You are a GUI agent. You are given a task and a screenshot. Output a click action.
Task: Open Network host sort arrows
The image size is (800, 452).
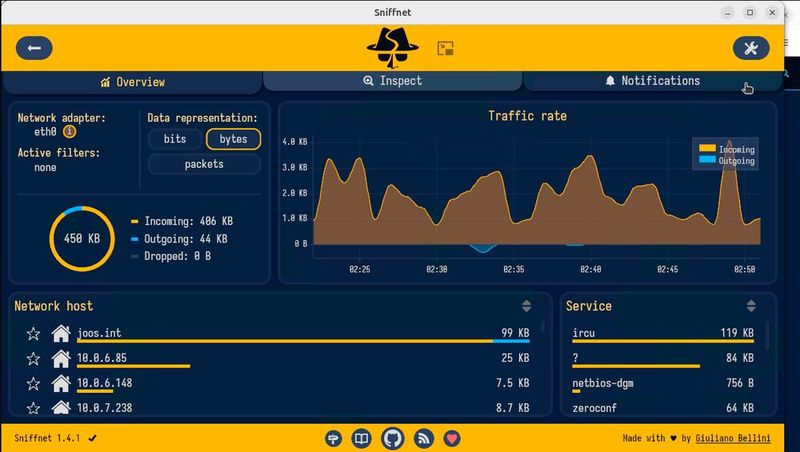click(x=526, y=306)
